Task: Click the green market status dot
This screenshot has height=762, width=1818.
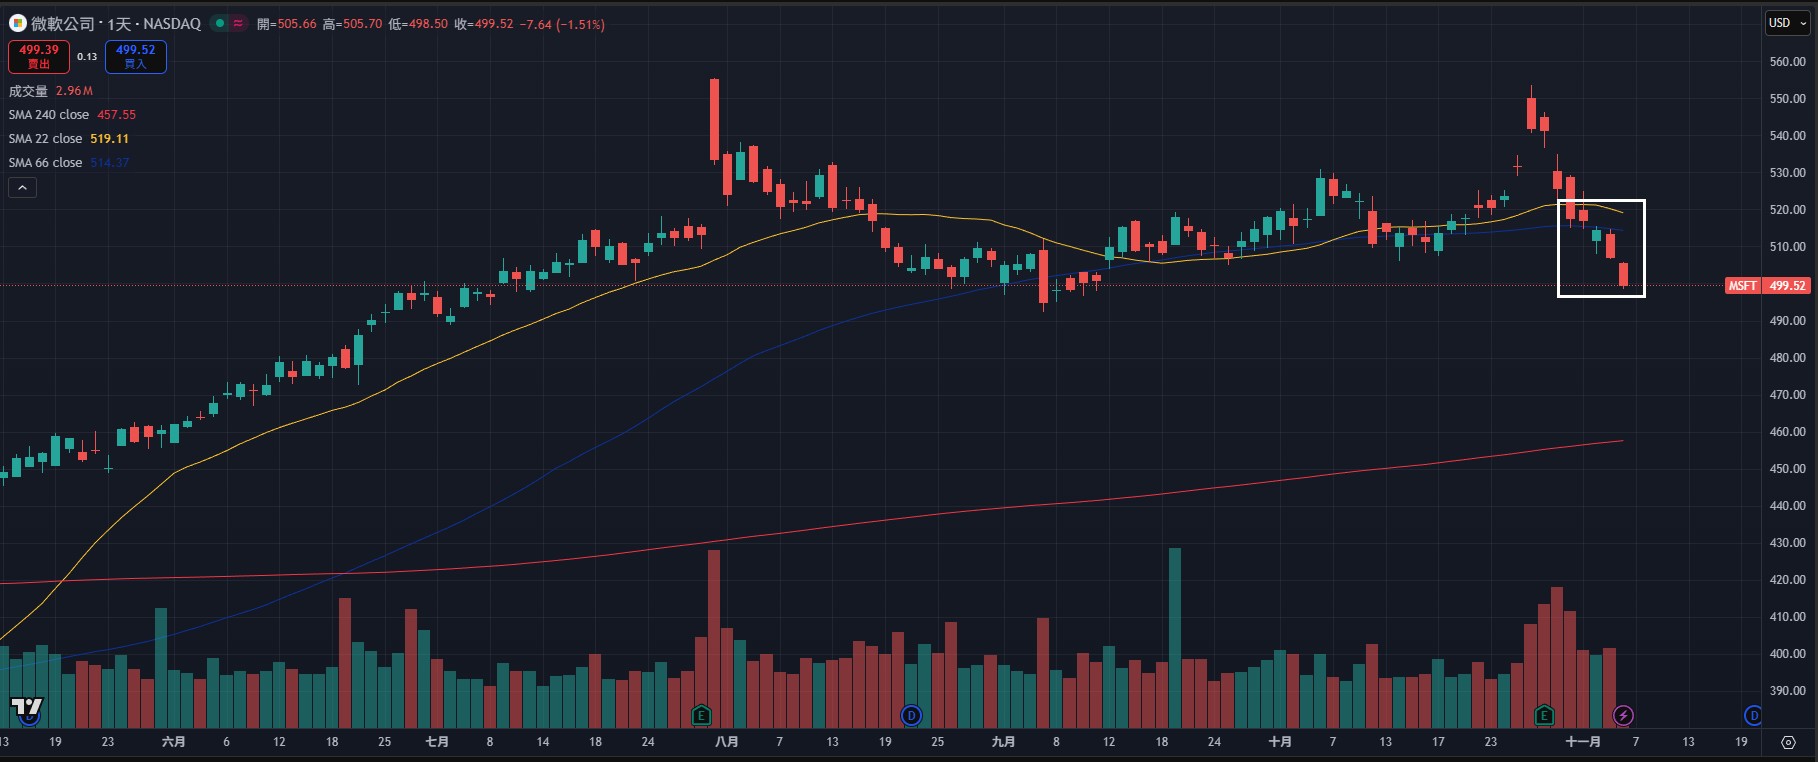Action: tap(220, 23)
